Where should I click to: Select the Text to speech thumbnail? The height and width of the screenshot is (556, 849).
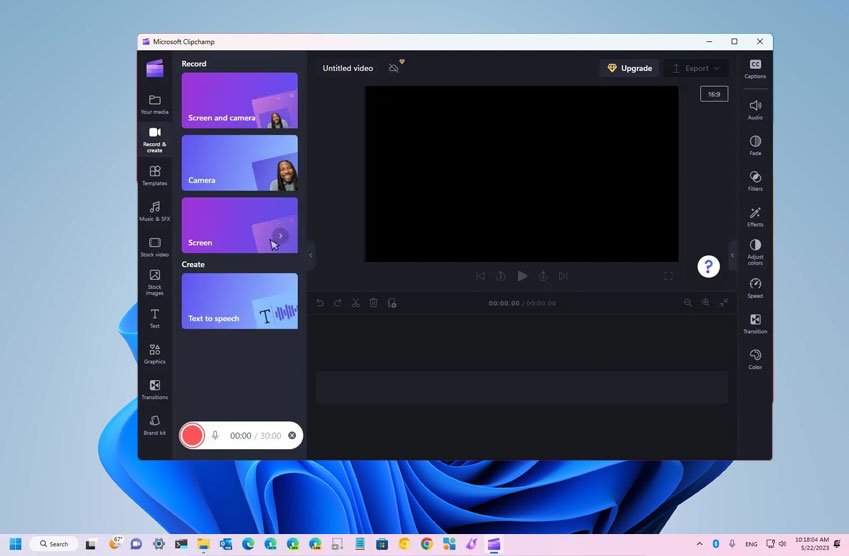[239, 301]
